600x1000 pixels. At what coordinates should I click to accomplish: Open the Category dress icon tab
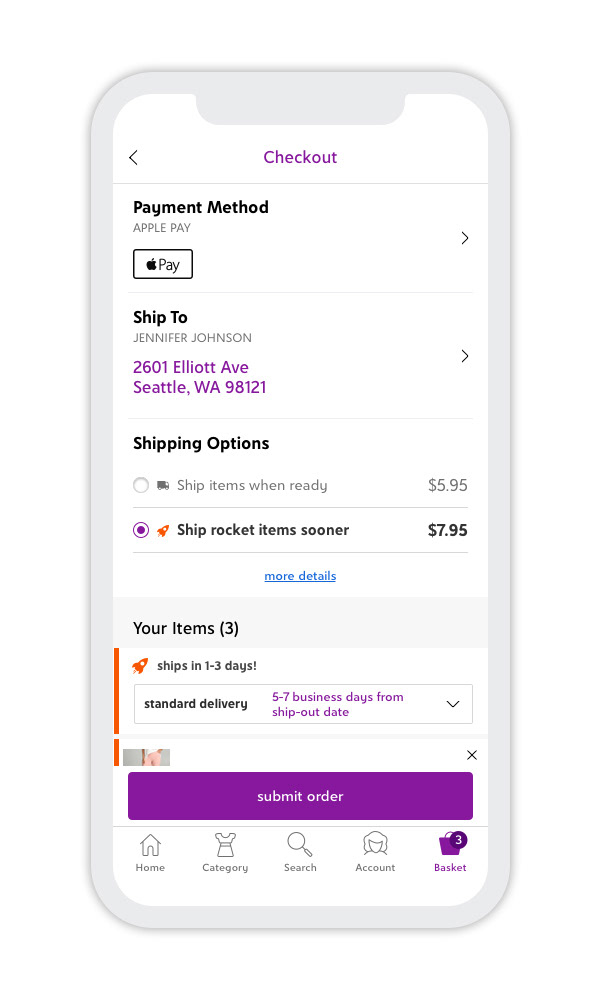(x=225, y=852)
